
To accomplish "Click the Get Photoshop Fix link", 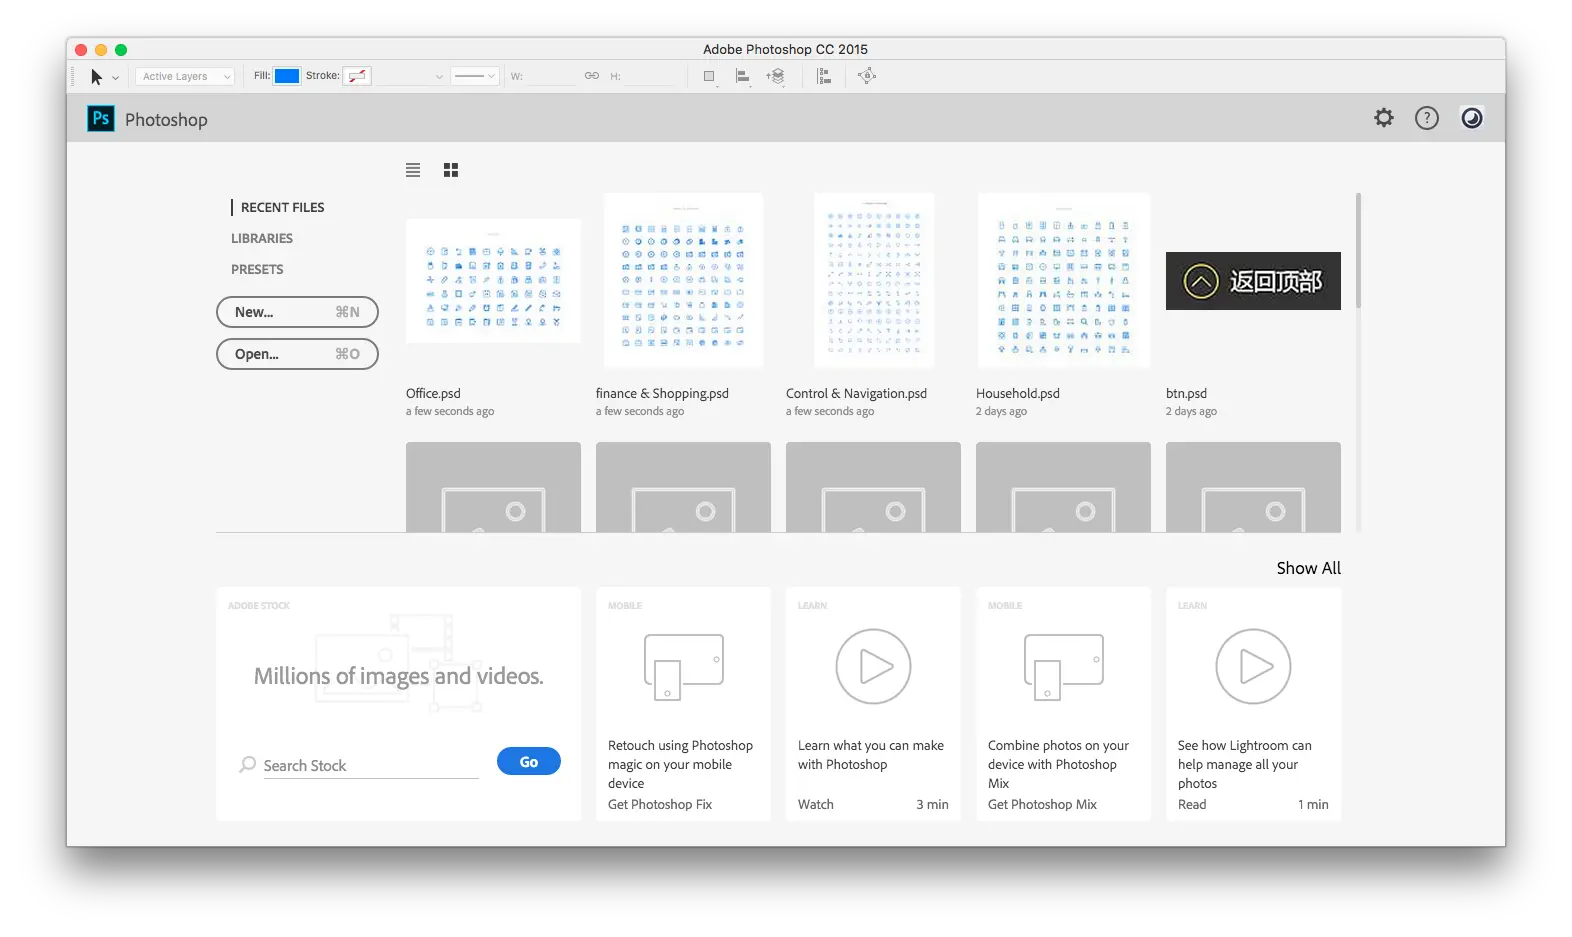I will pyautogui.click(x=660, y=805).
